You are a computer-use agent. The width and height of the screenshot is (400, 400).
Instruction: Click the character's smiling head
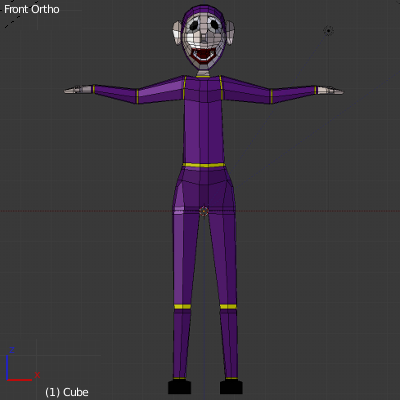click(203, 37)
